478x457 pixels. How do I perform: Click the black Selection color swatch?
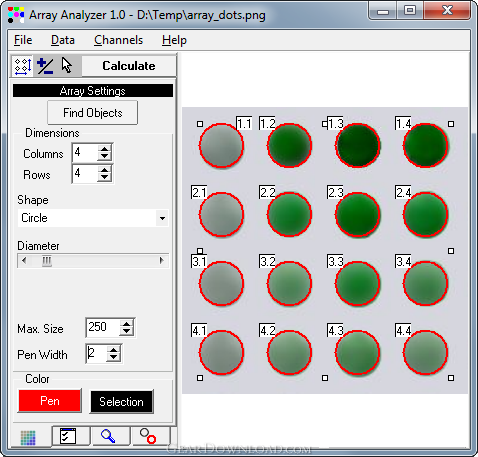(x=121, y=402)
